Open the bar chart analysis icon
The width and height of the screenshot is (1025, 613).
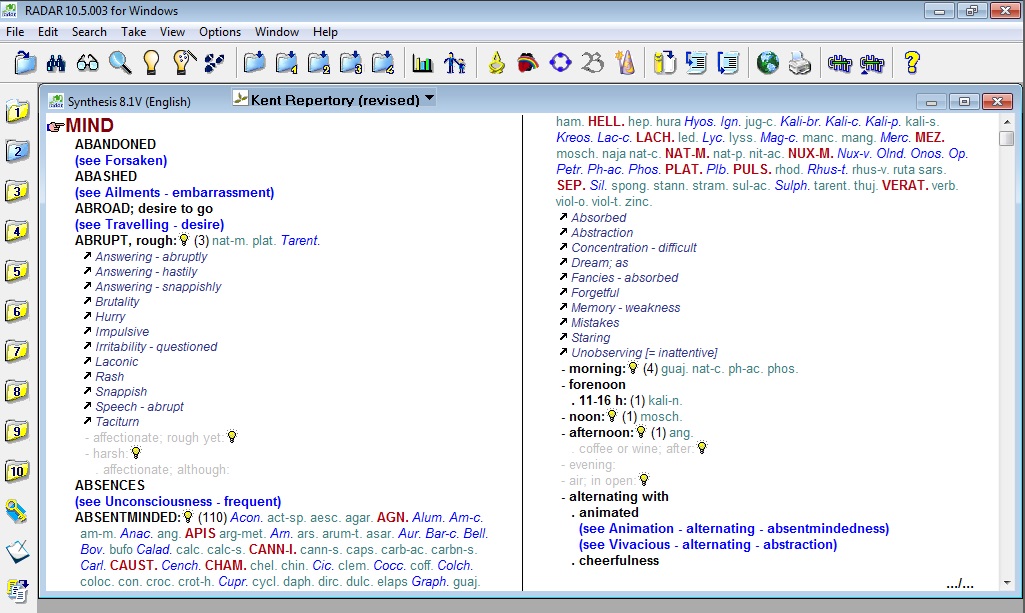[422, 63]
